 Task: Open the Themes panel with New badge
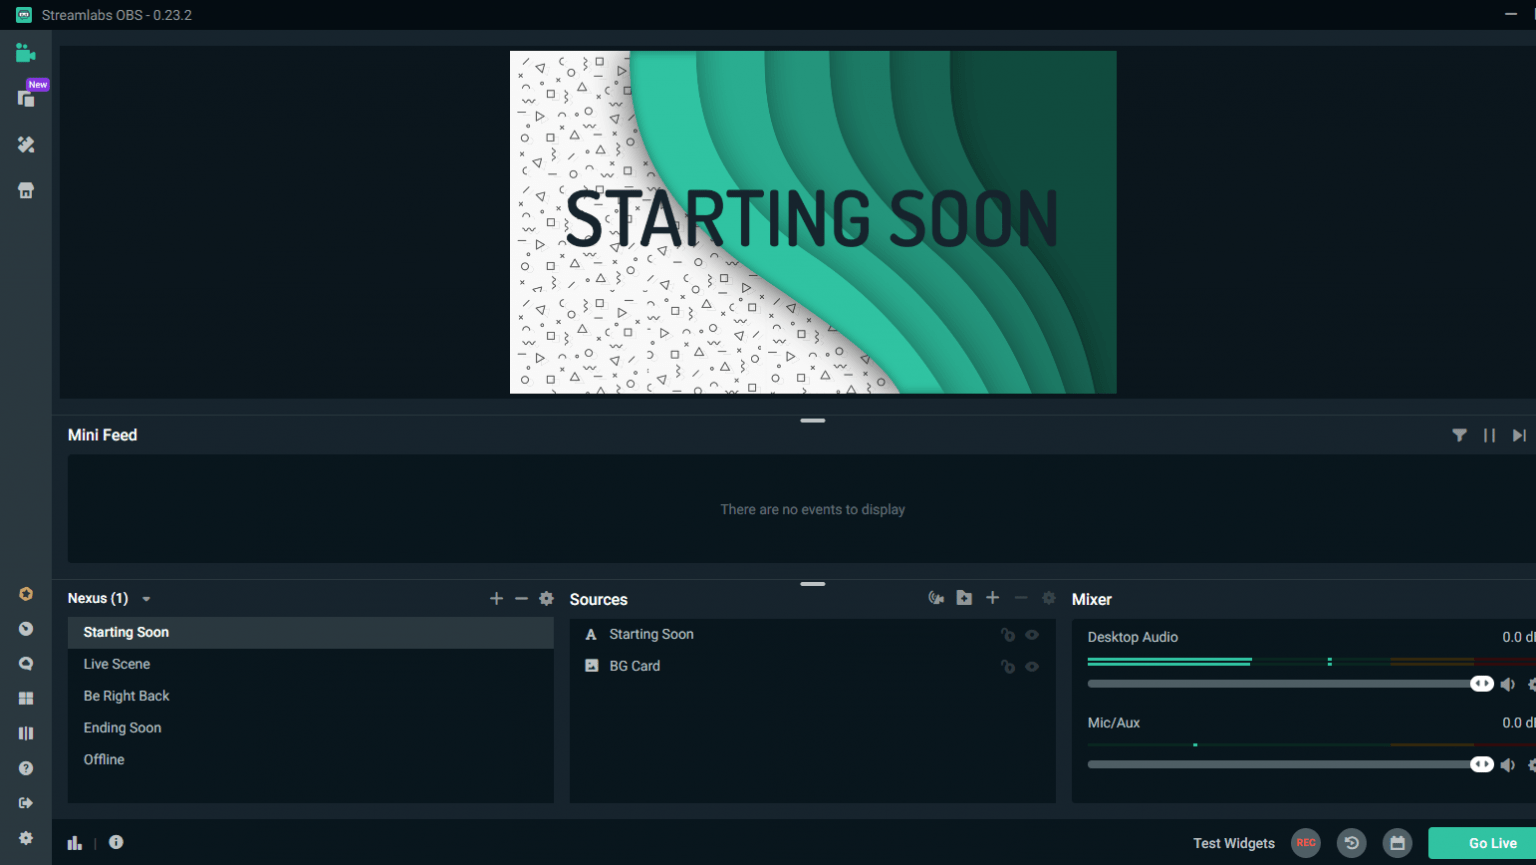coord(26,97)
